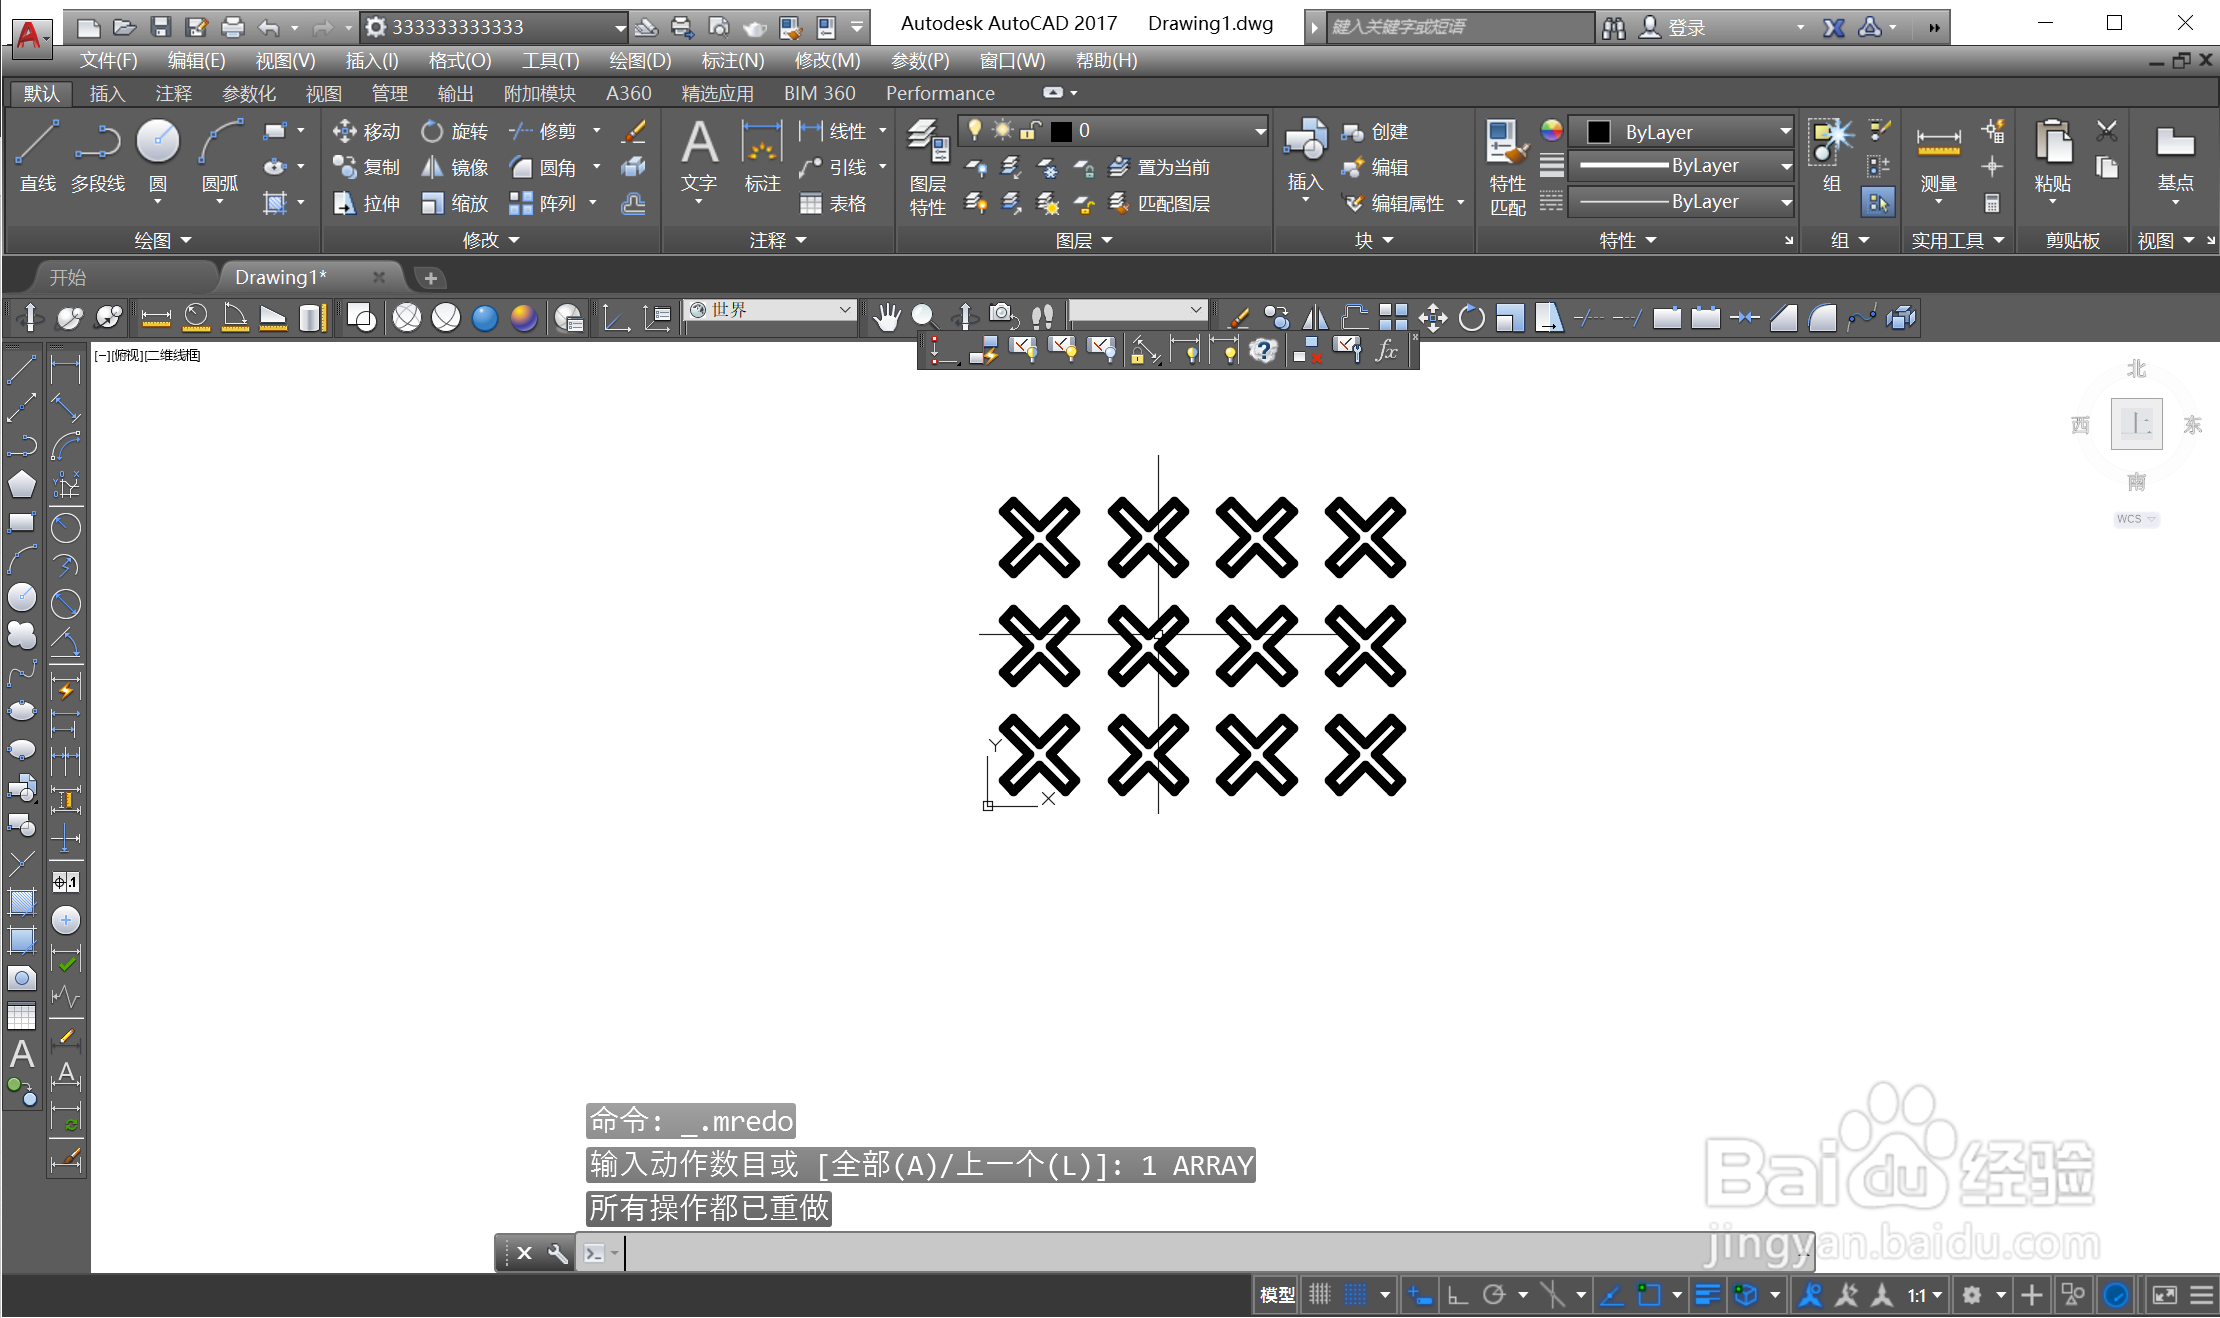Click the Rotate (旋转) command

pyautogui.click(x=455, y=131)
